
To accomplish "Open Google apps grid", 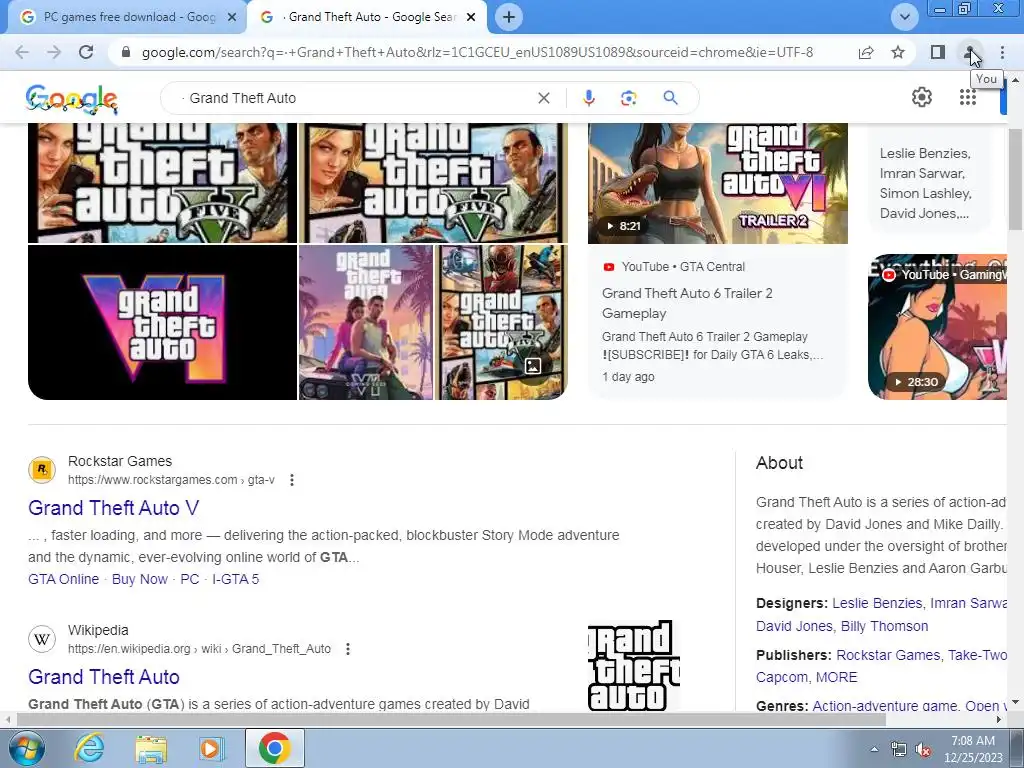I will click(968, 97).
